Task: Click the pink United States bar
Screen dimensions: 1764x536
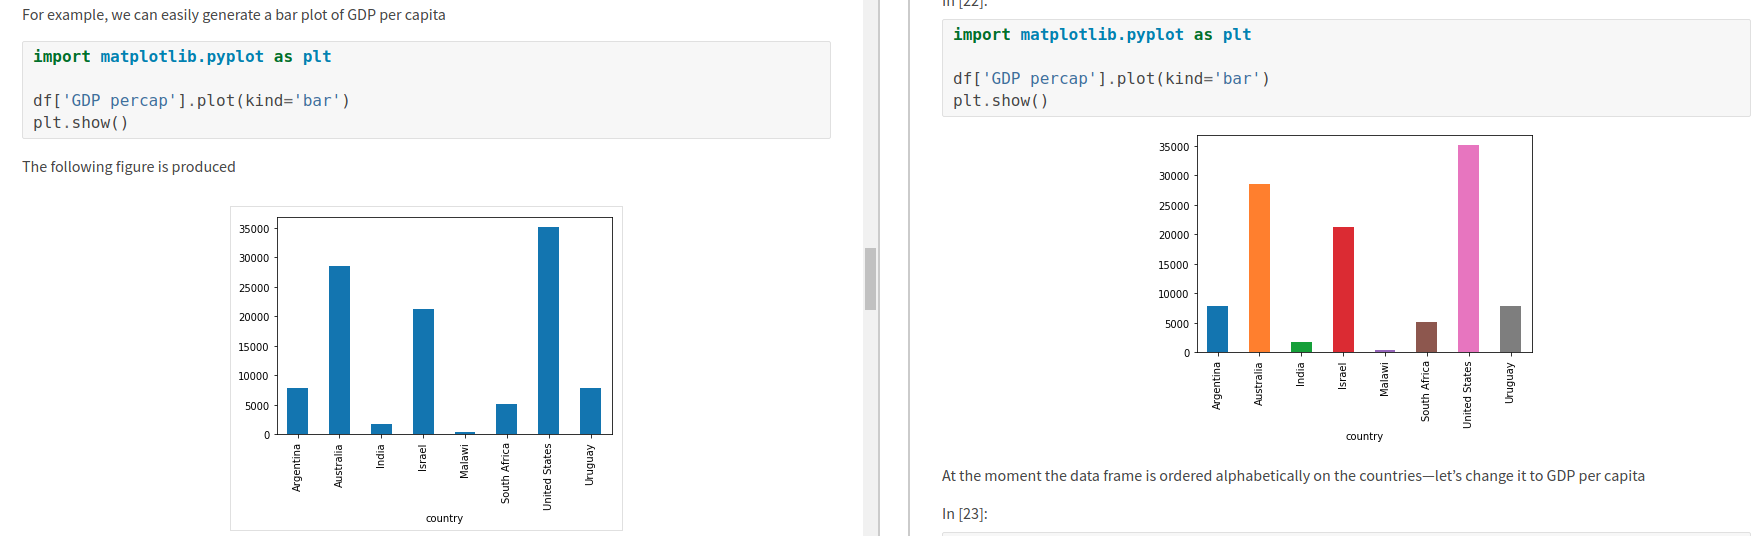Action: (1468, 249)
